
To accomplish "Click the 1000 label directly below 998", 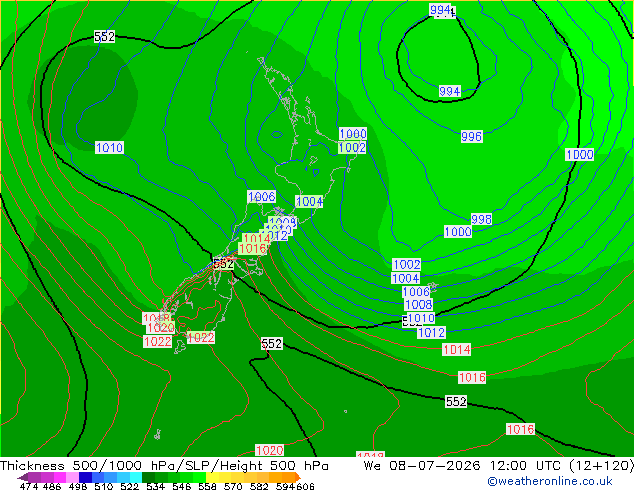I will [458, 232].
